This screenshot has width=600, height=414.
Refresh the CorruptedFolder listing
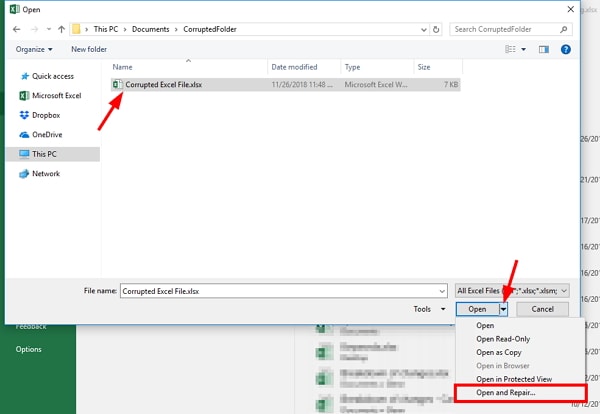click(x=436, y=29)
